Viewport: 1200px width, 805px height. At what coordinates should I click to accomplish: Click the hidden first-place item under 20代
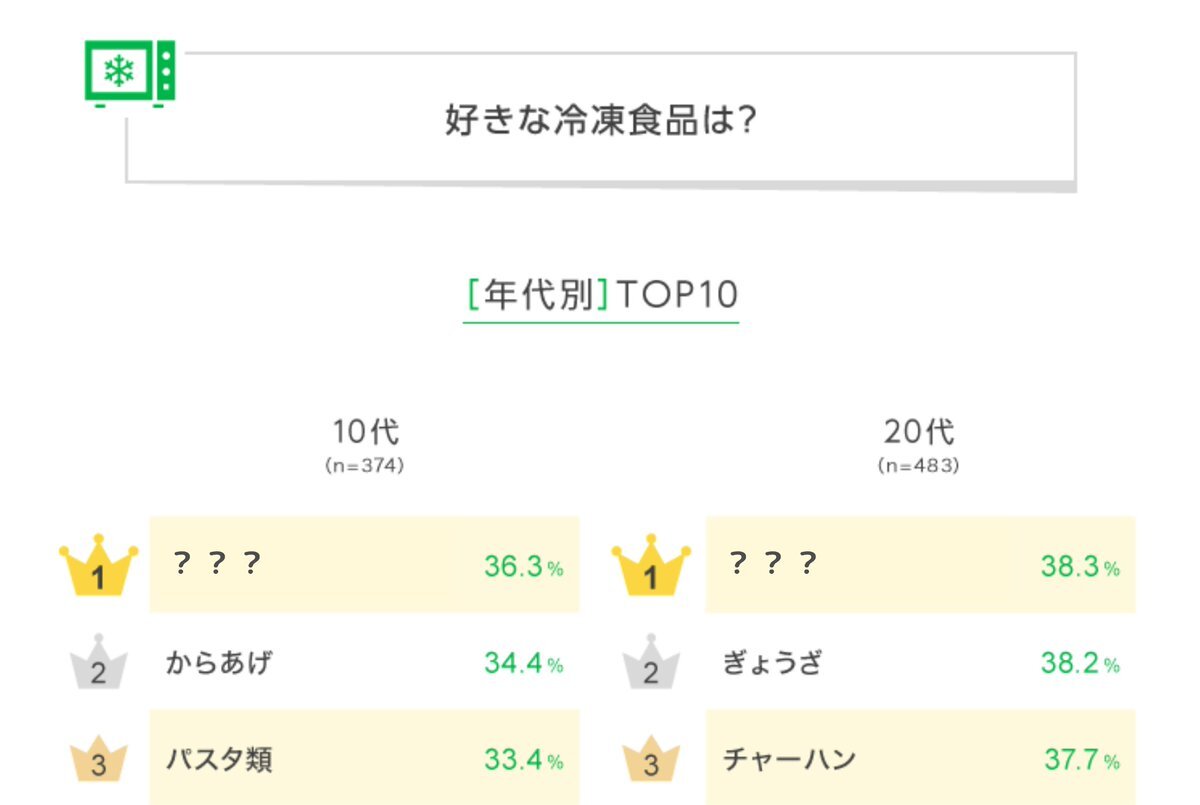(773, 565)
